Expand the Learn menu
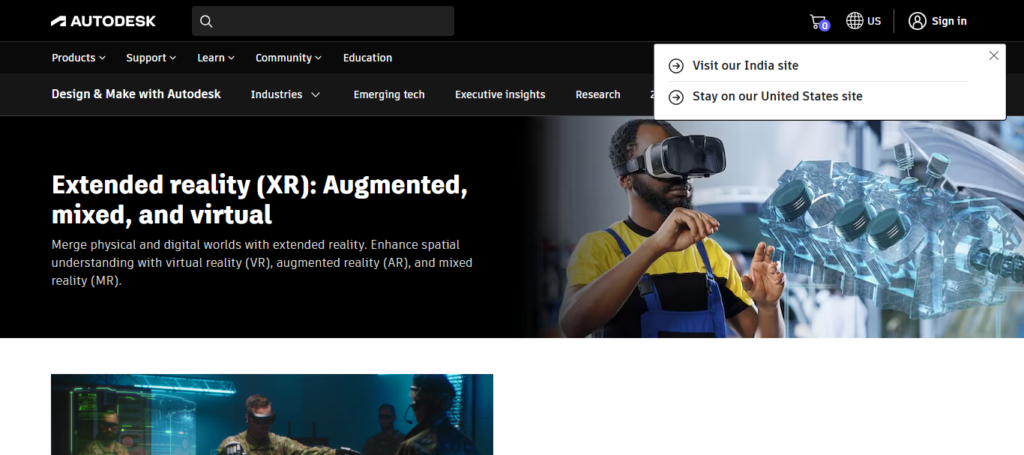Screen dimensions: 1024x455 [x=216, y=57]
